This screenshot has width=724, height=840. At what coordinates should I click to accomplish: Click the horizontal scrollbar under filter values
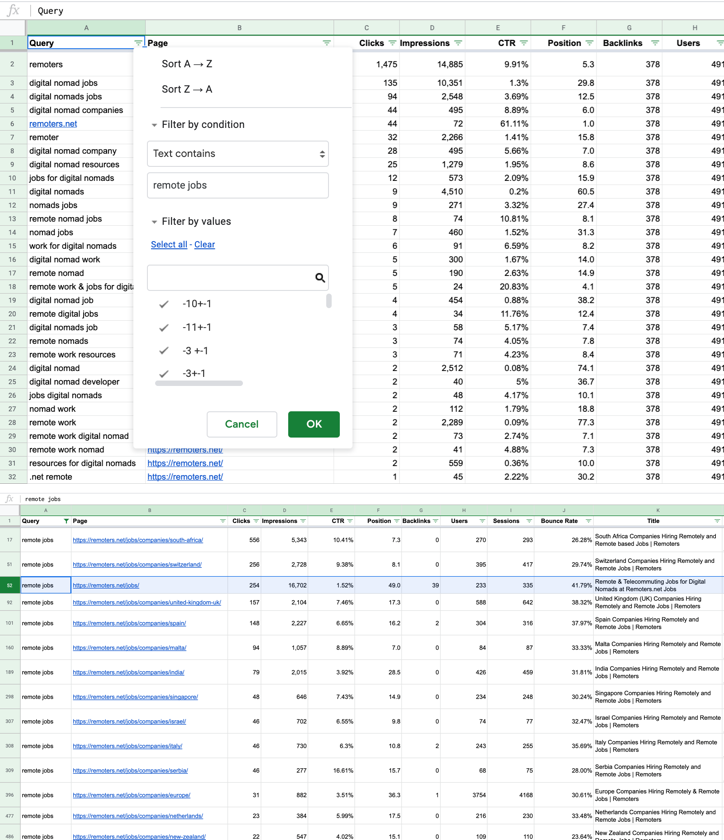pos(199,383)
